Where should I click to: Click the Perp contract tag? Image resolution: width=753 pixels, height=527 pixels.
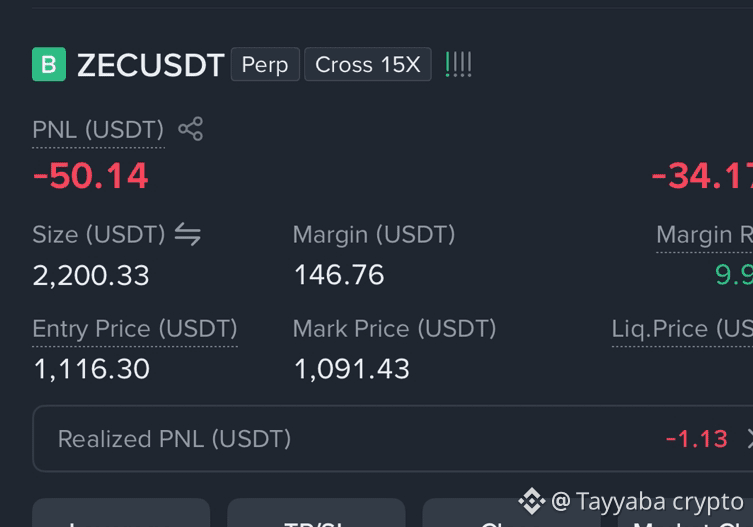[x=265, y=64]
